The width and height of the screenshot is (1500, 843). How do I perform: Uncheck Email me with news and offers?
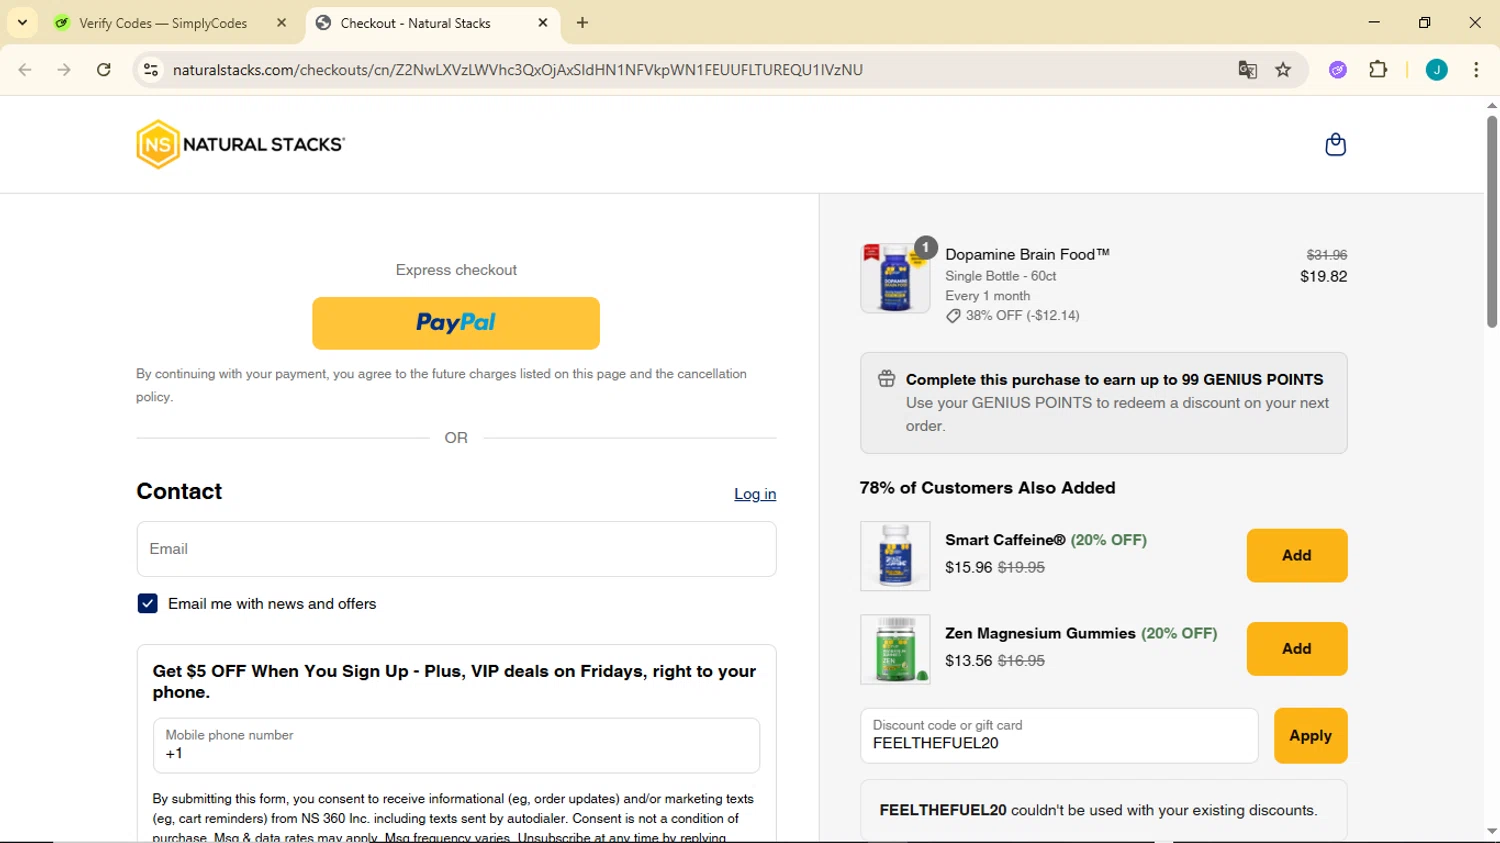tap(147, 604)
